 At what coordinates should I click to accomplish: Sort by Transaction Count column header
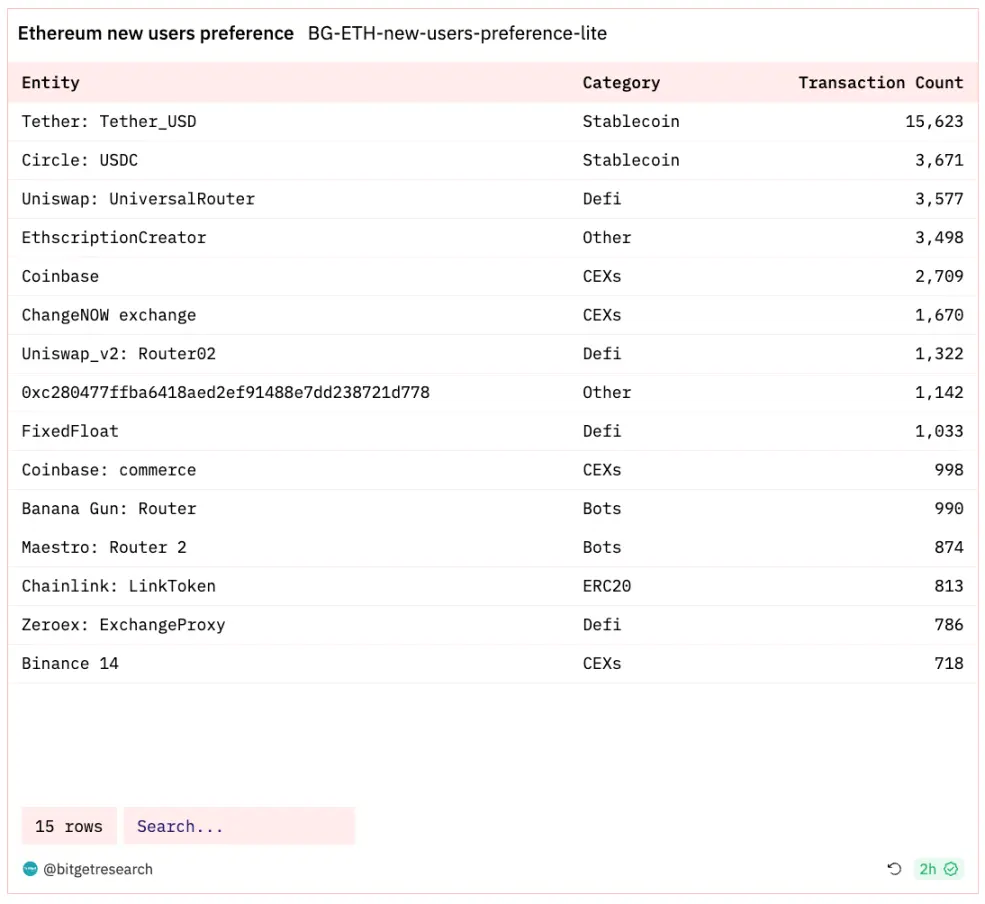tap(880, 83)
